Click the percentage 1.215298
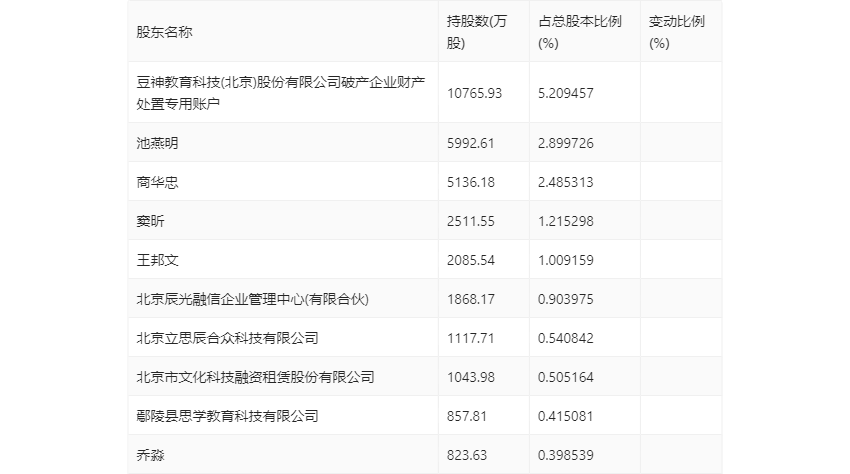 click(565, 221)
